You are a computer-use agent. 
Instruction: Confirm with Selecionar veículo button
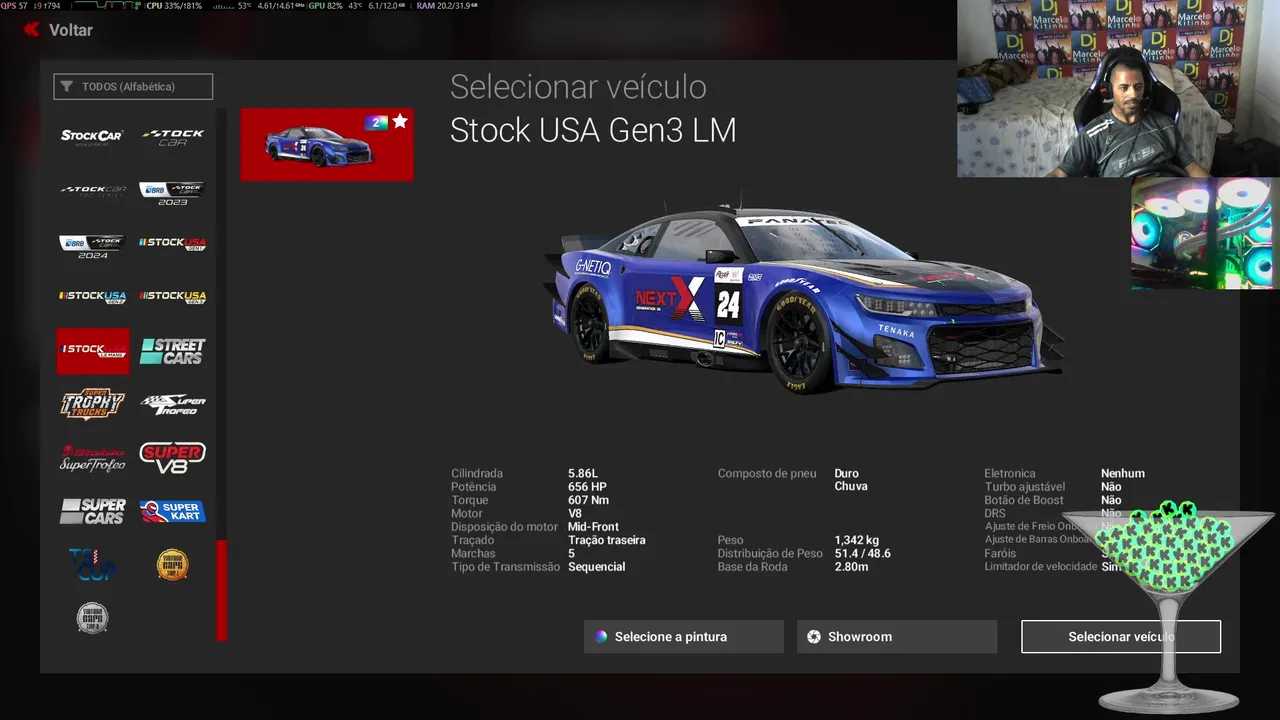[x=1121, y=637]
